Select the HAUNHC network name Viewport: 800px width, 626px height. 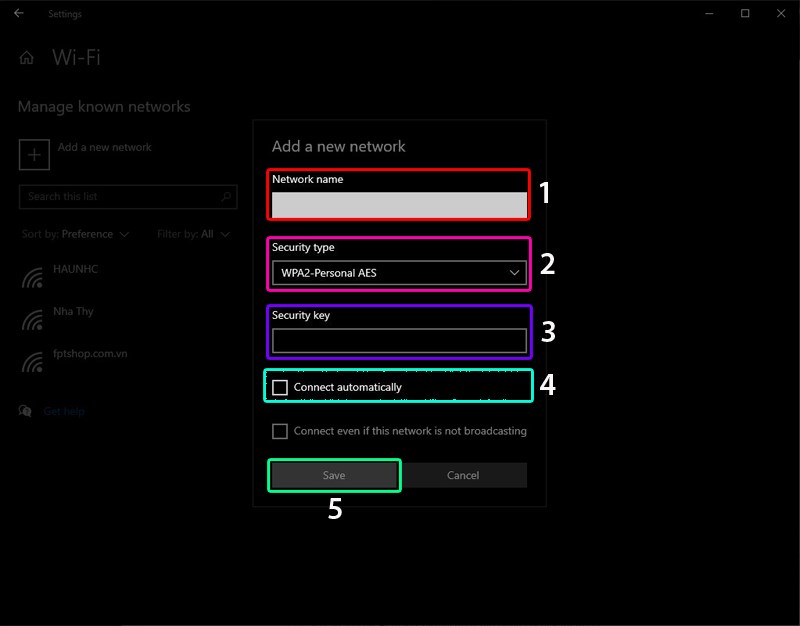(x=76, y=269)
